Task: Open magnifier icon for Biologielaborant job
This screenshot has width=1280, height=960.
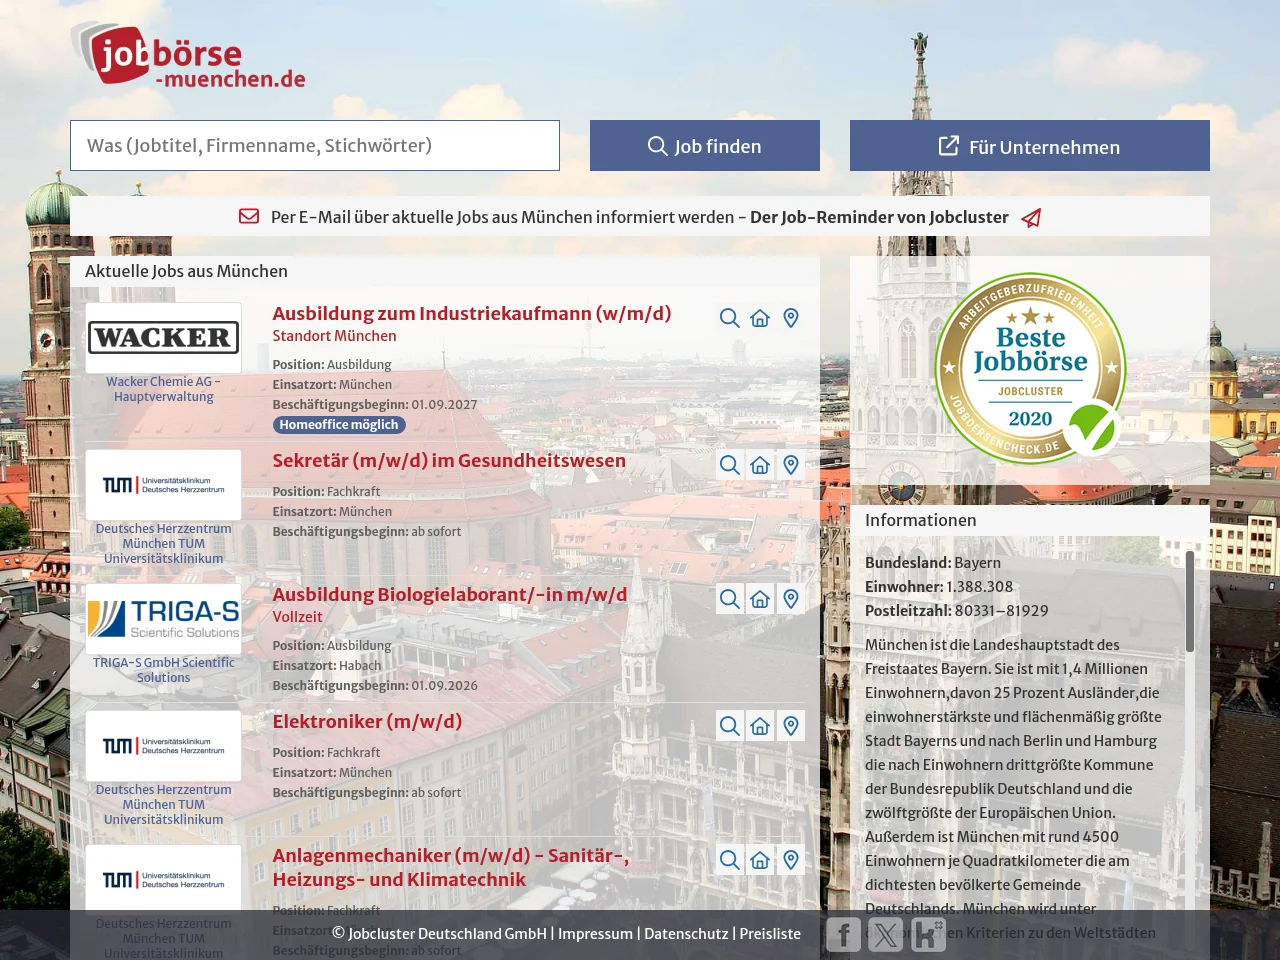Action: [x=730, y=599]
